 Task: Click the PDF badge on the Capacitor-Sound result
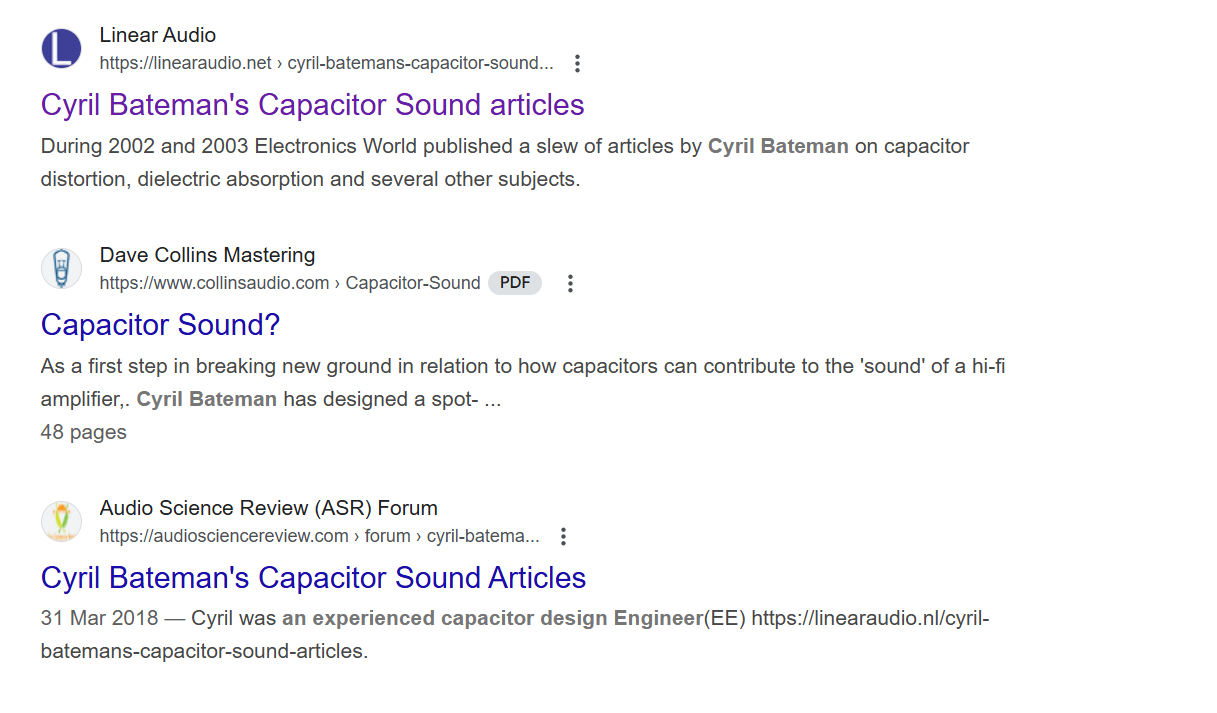click(515, 283)
